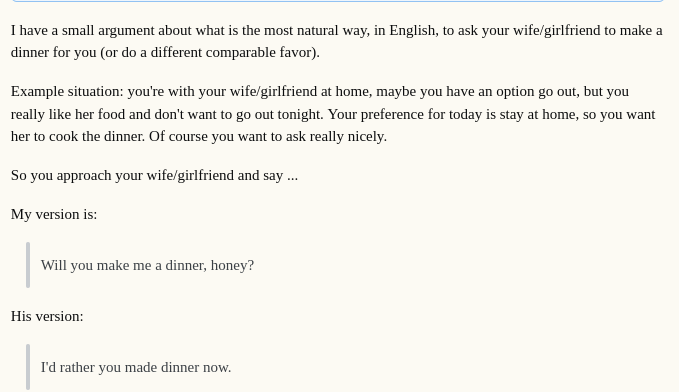The height and width of the screenshot is (392, 679).
Task: Click the line containing 'don't want to go out tonight'
Action: tap(333, 114)
